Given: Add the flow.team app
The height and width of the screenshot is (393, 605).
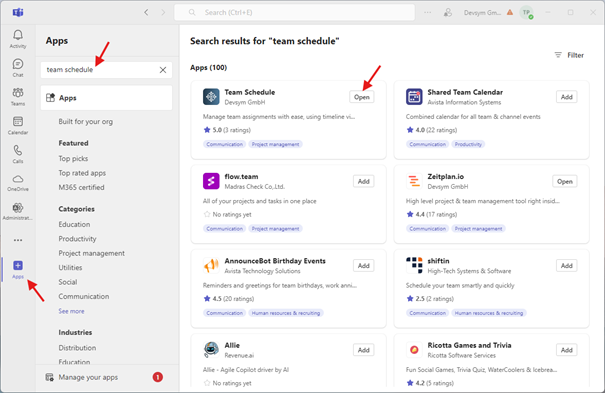Looking at the screenshot, I should pos(363,181).
